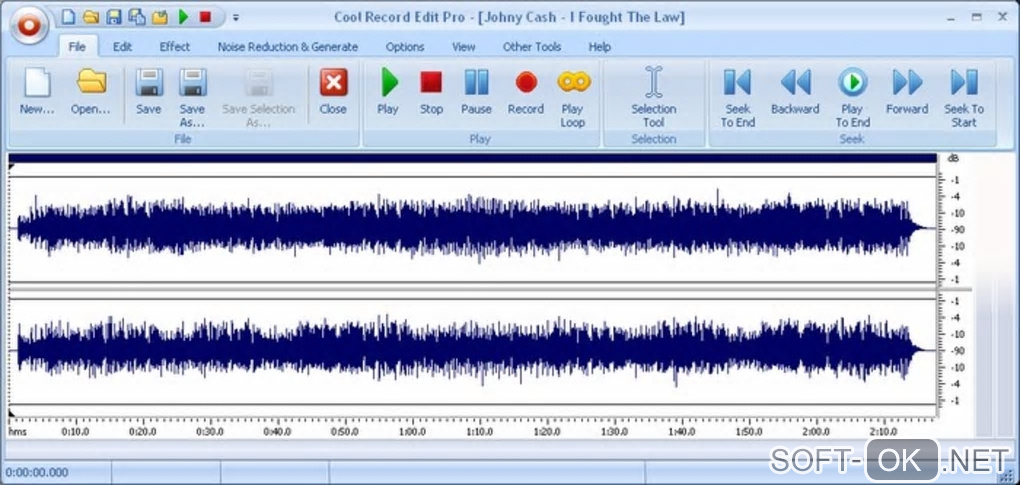The width and height of the screenshot is (1020, 485).
Task: Click the Backward seek button
Action: tap(795, 92)
